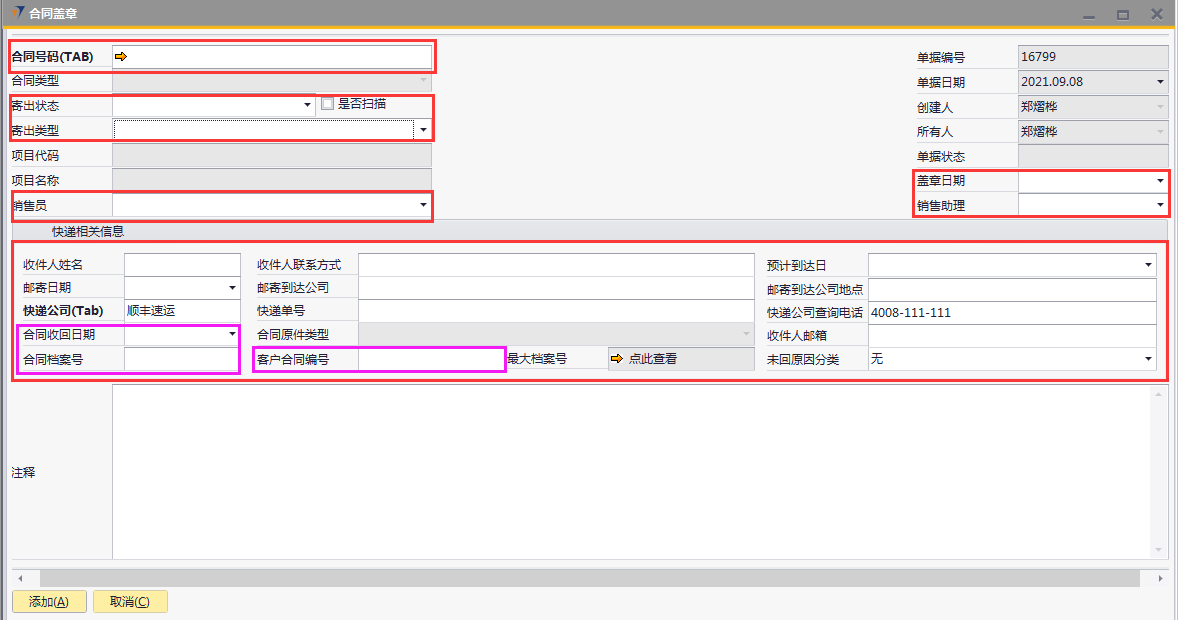1178x620 pixels.
Task: Open the 盖章日期 date picker dropdown
Action: 1160,181
